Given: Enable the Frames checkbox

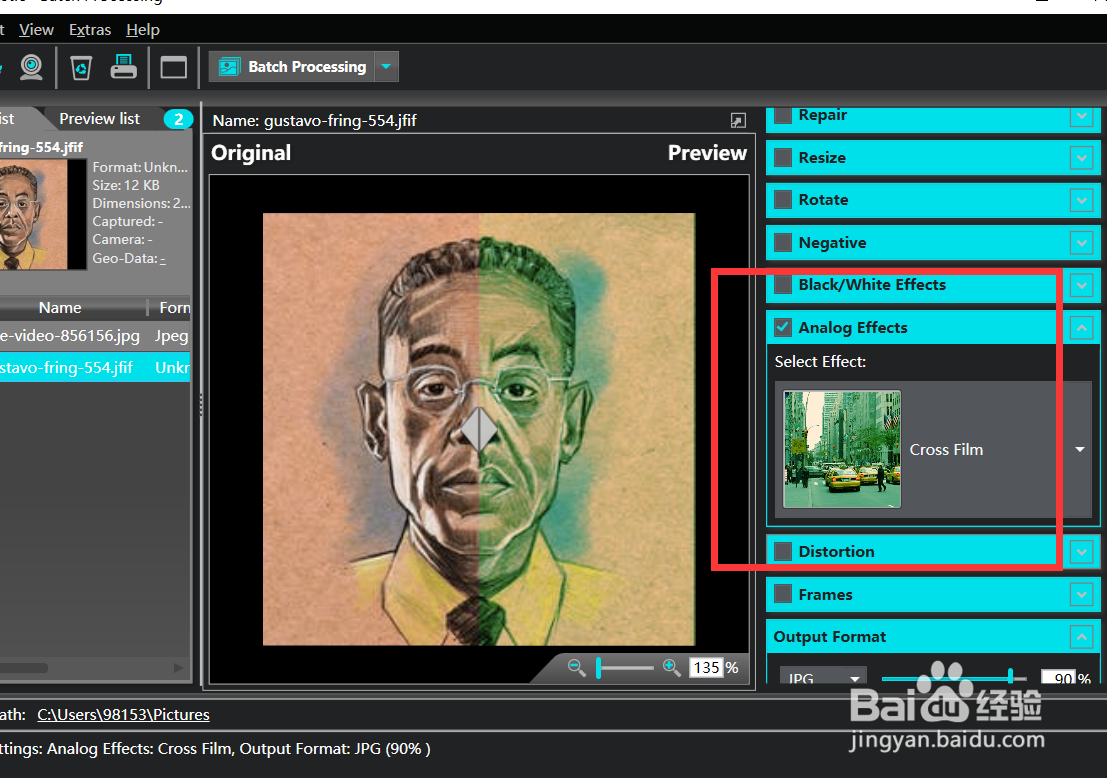Looking at the screenshot, I should click(782, 594).
